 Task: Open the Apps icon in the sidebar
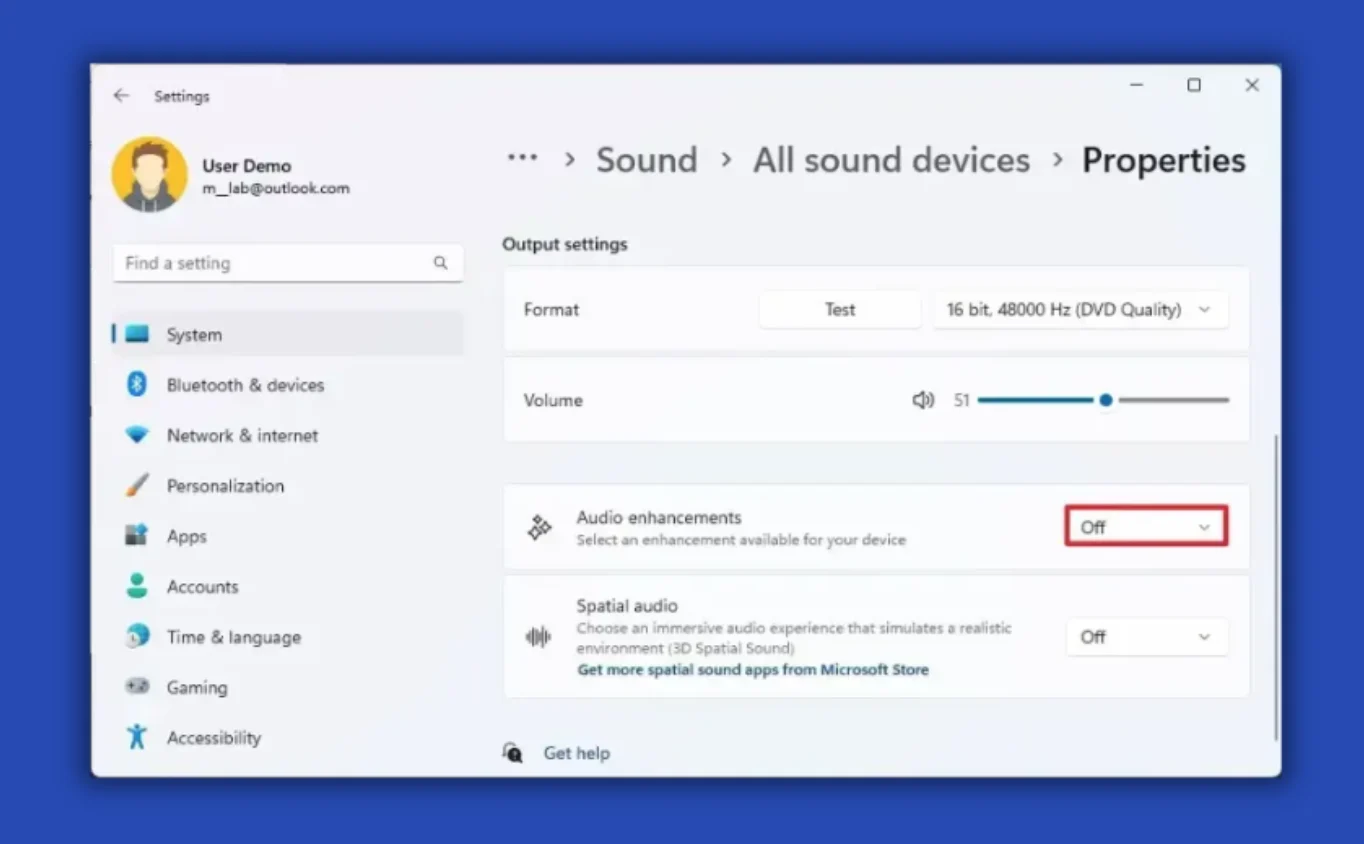(x=136, y=536)
